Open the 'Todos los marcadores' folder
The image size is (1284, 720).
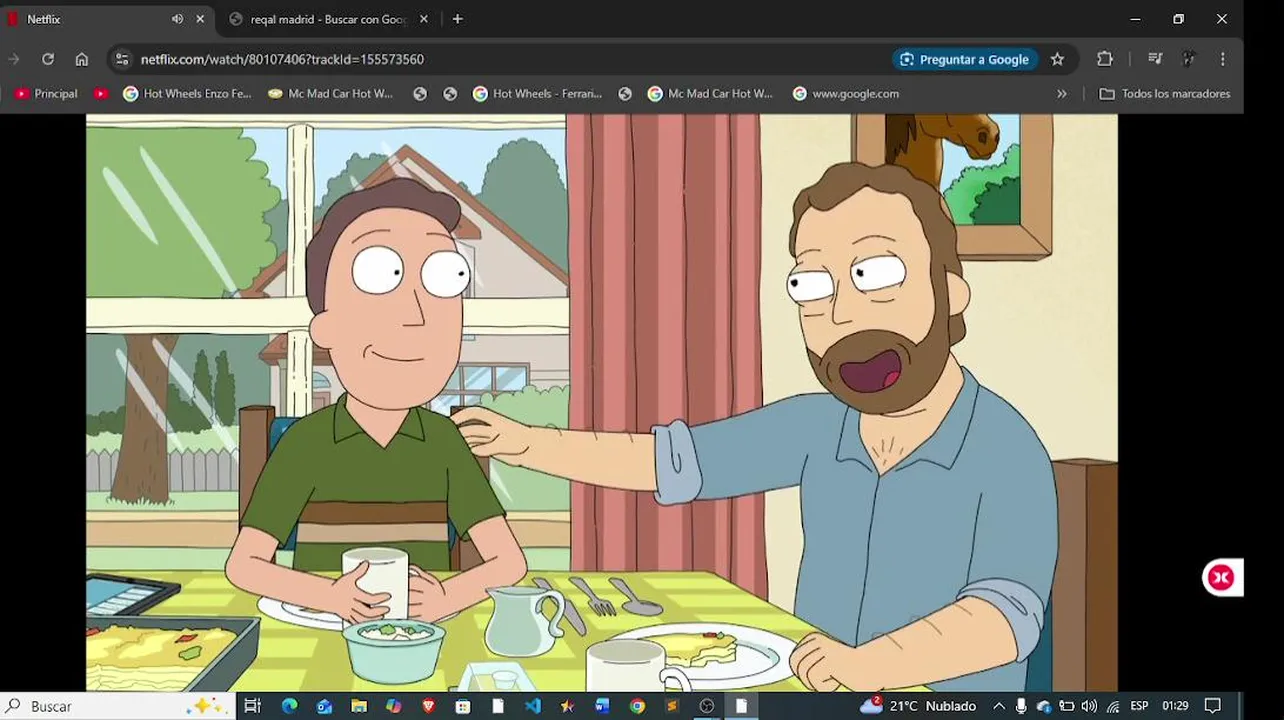point(1165,93)
